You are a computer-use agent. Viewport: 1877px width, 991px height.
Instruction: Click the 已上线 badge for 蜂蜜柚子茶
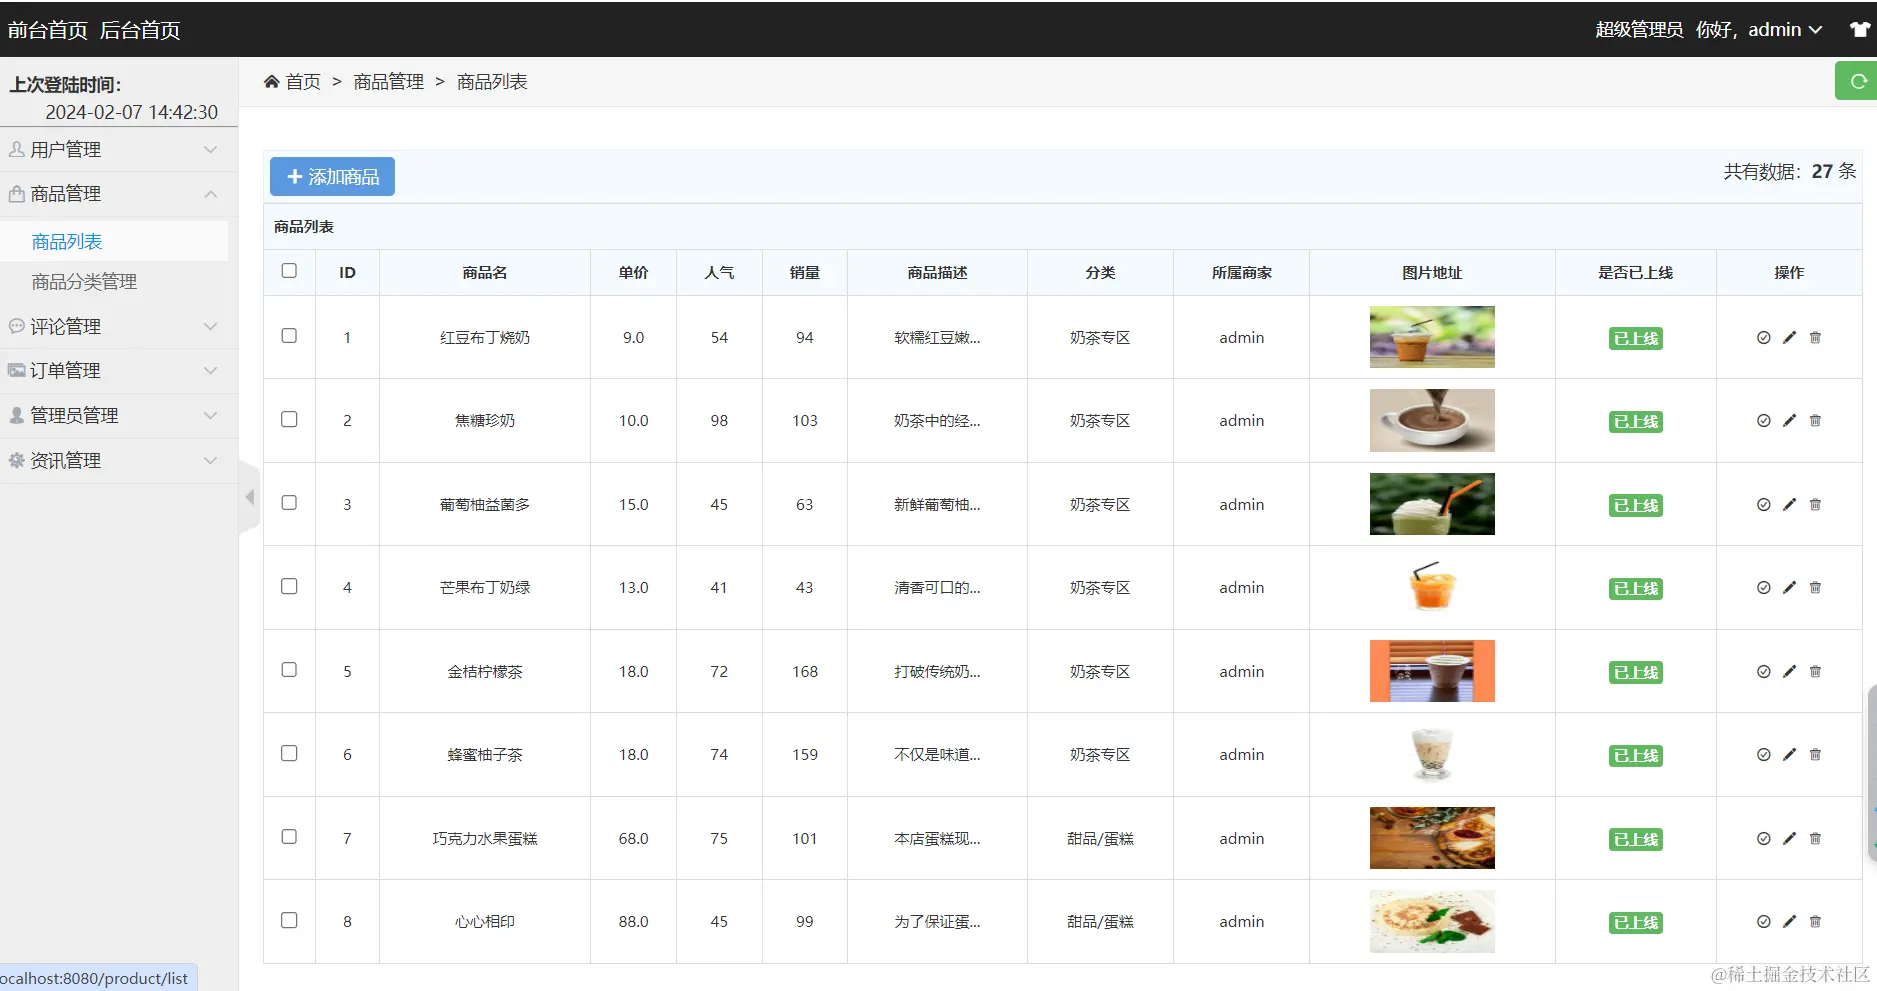[1636, 756]
